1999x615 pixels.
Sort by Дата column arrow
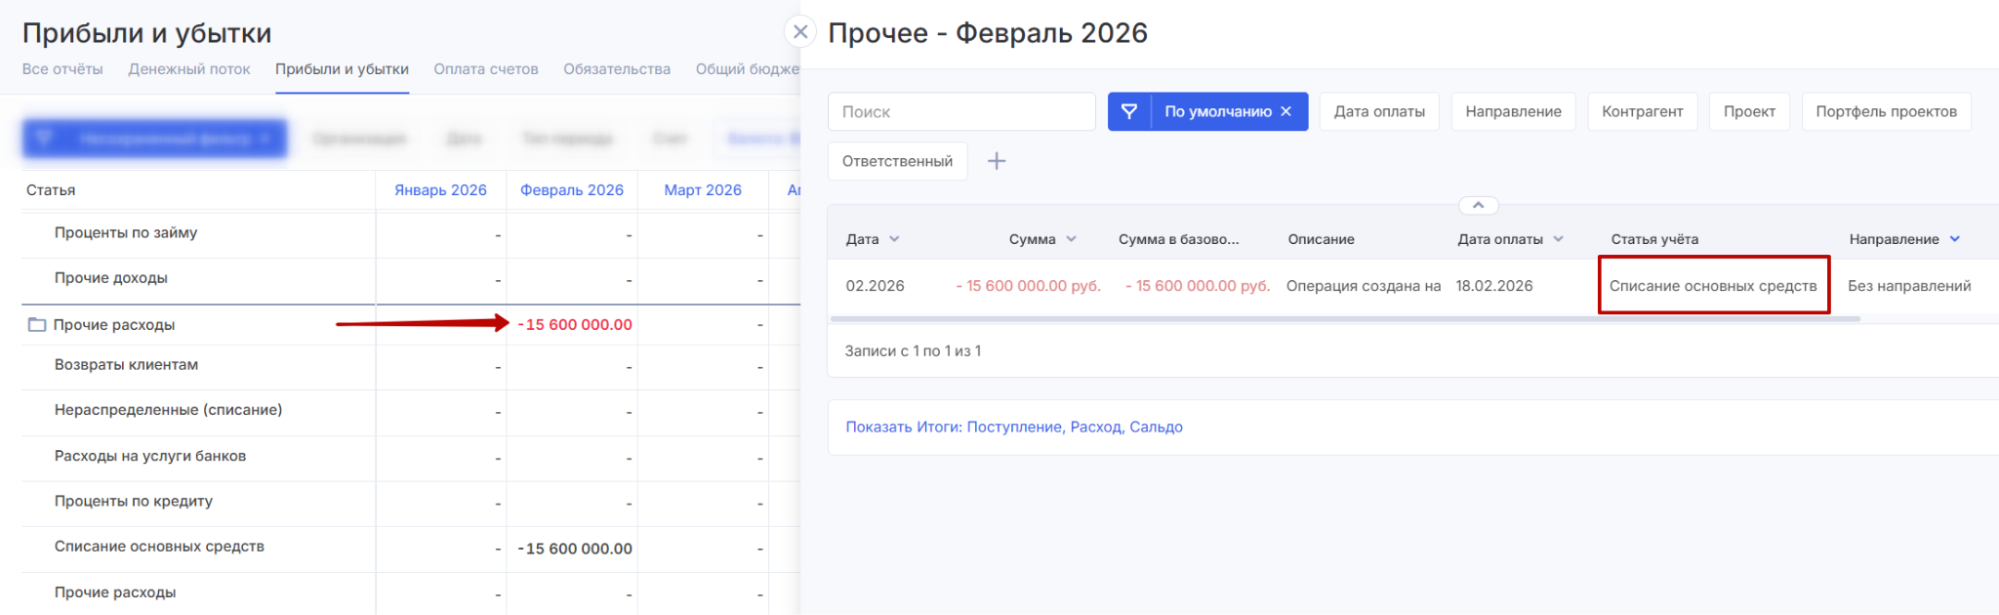pos(894,239)
